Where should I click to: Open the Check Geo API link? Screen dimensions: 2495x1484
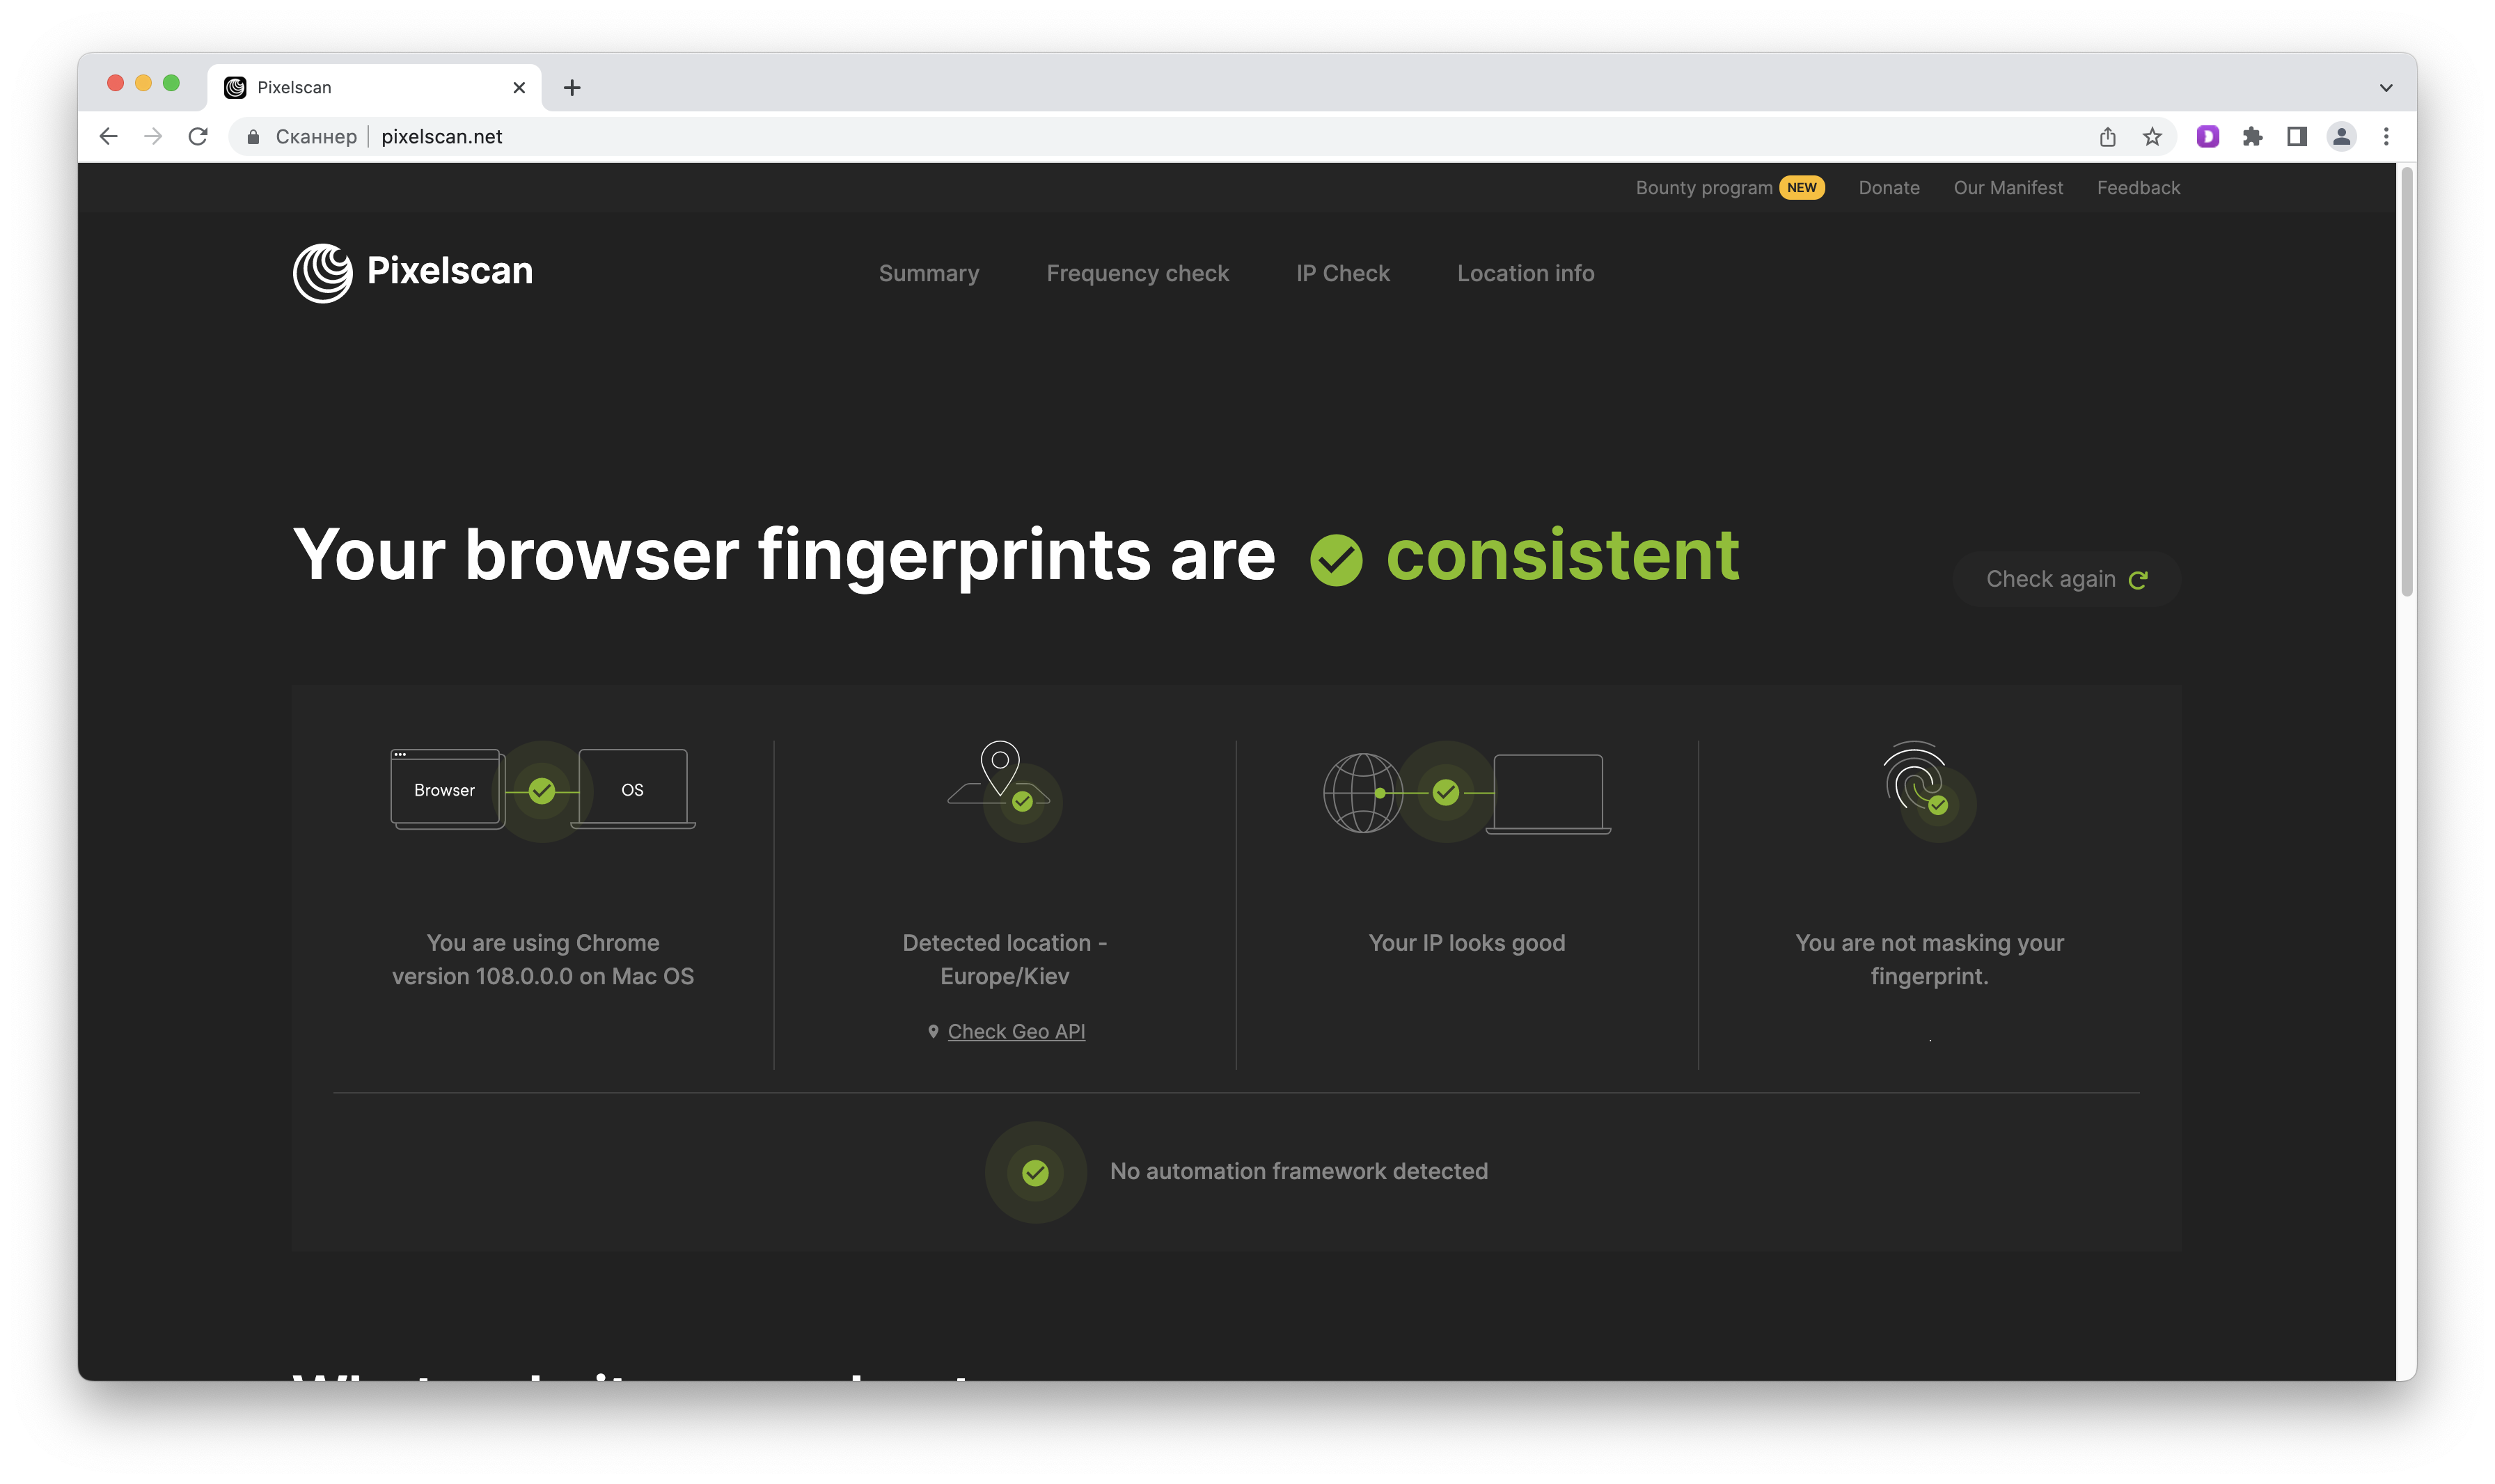[x=1016, y=1032]
